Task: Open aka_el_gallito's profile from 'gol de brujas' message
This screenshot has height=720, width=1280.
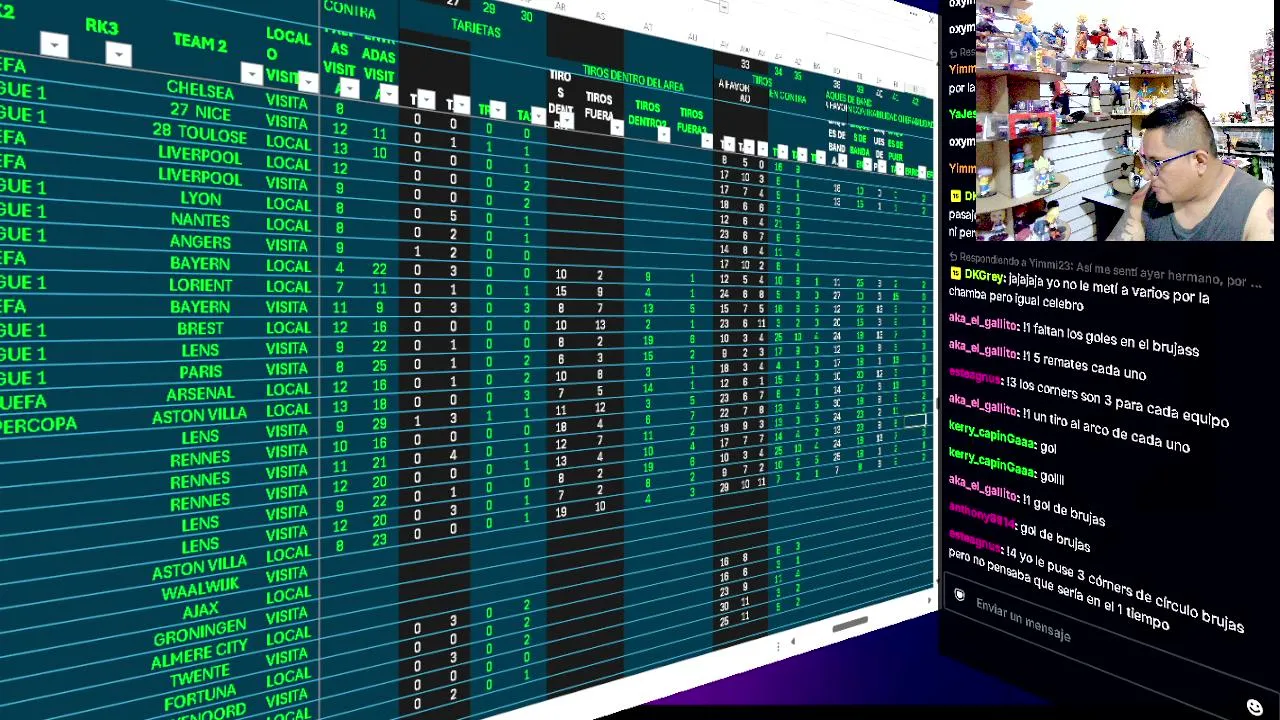Action: [983, 489]
